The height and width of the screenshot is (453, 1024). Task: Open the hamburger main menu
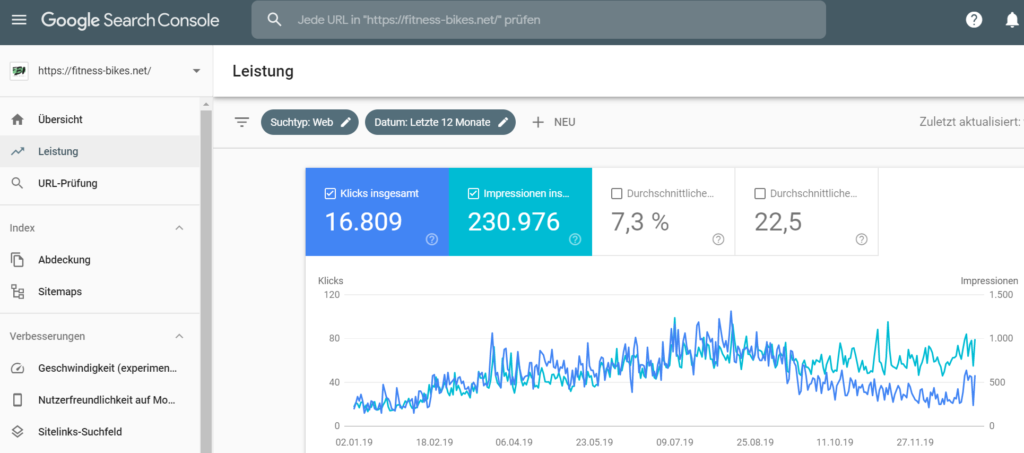click(x=19, y=20)
